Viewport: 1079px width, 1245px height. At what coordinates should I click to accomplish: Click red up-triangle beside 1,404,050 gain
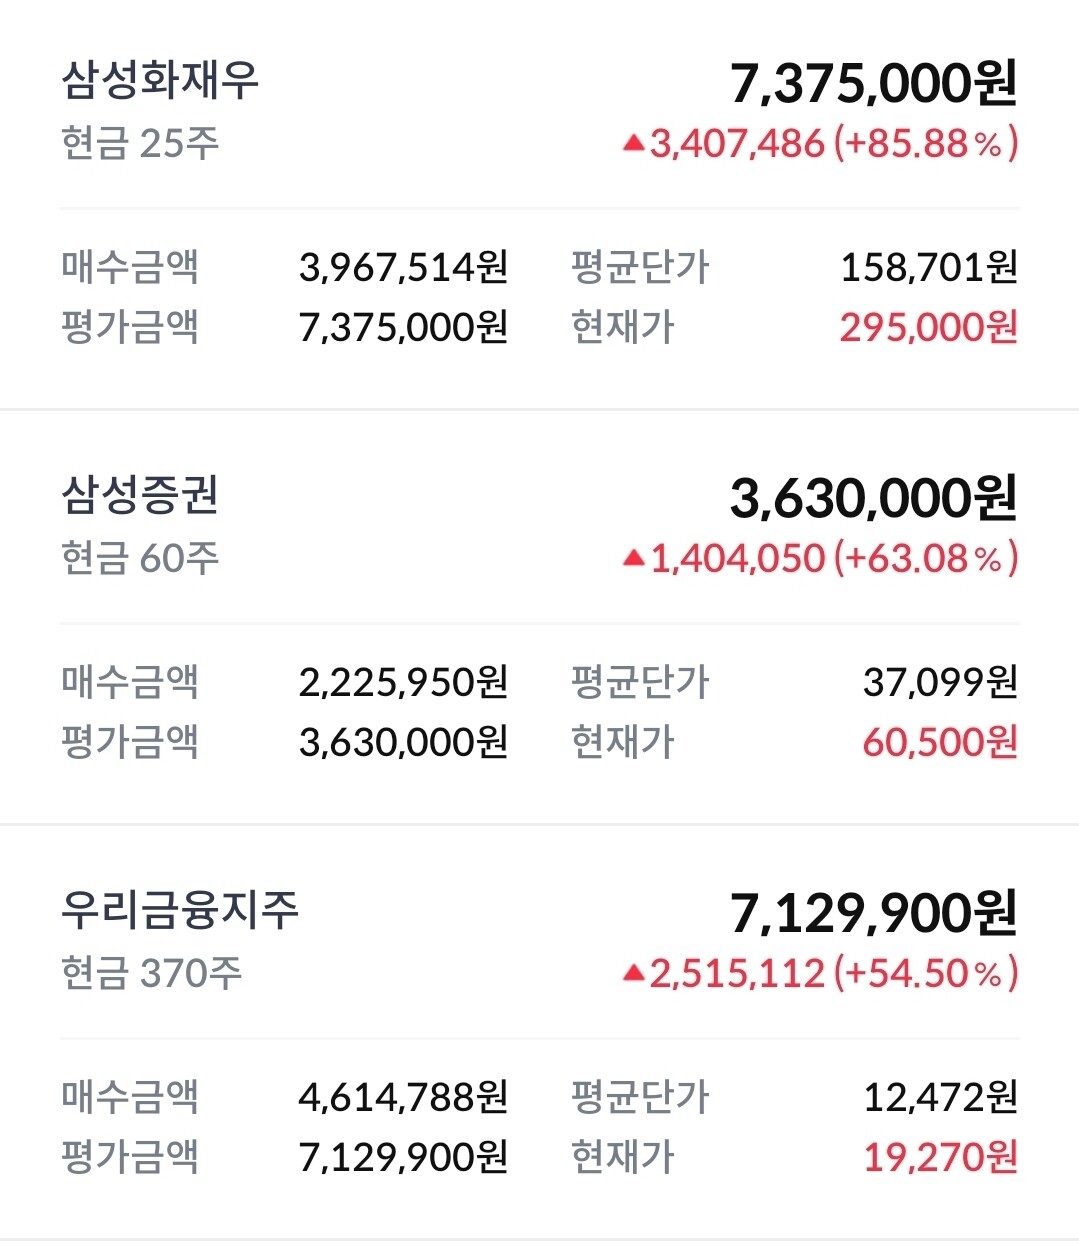click(633, 559)
